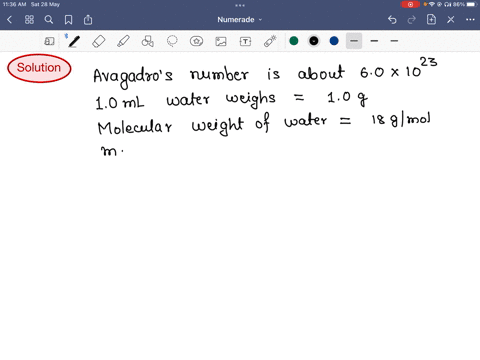Tap the handwritten word 'Avagadro's'

pos(133,77)
